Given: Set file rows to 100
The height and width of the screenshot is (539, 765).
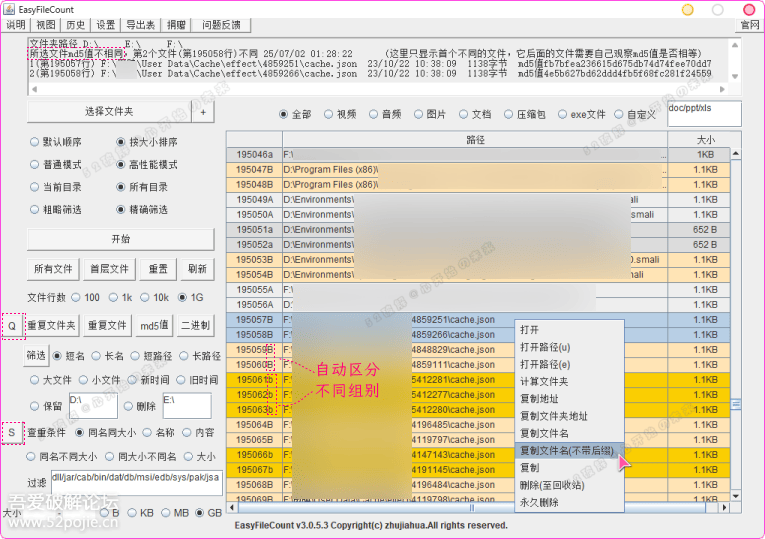Looking at the screenshot, I should coord(85,298).
